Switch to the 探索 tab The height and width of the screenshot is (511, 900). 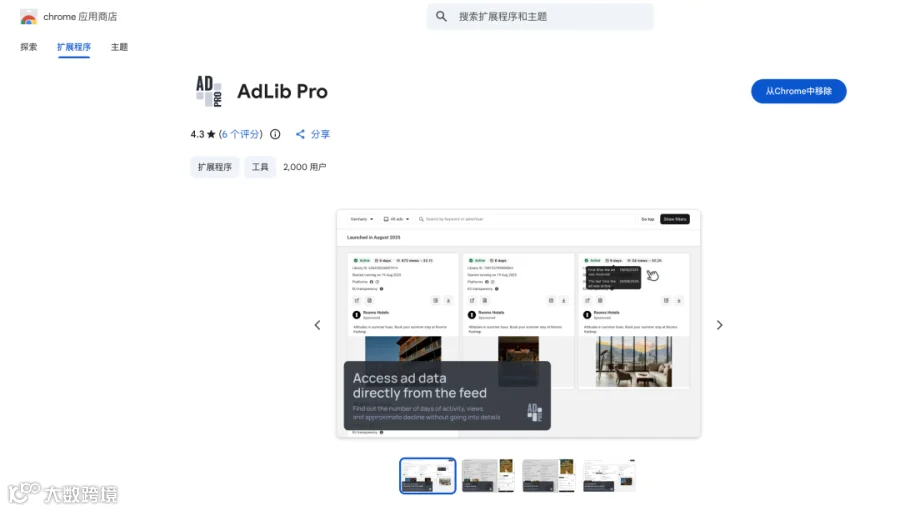tap(29, 47)
